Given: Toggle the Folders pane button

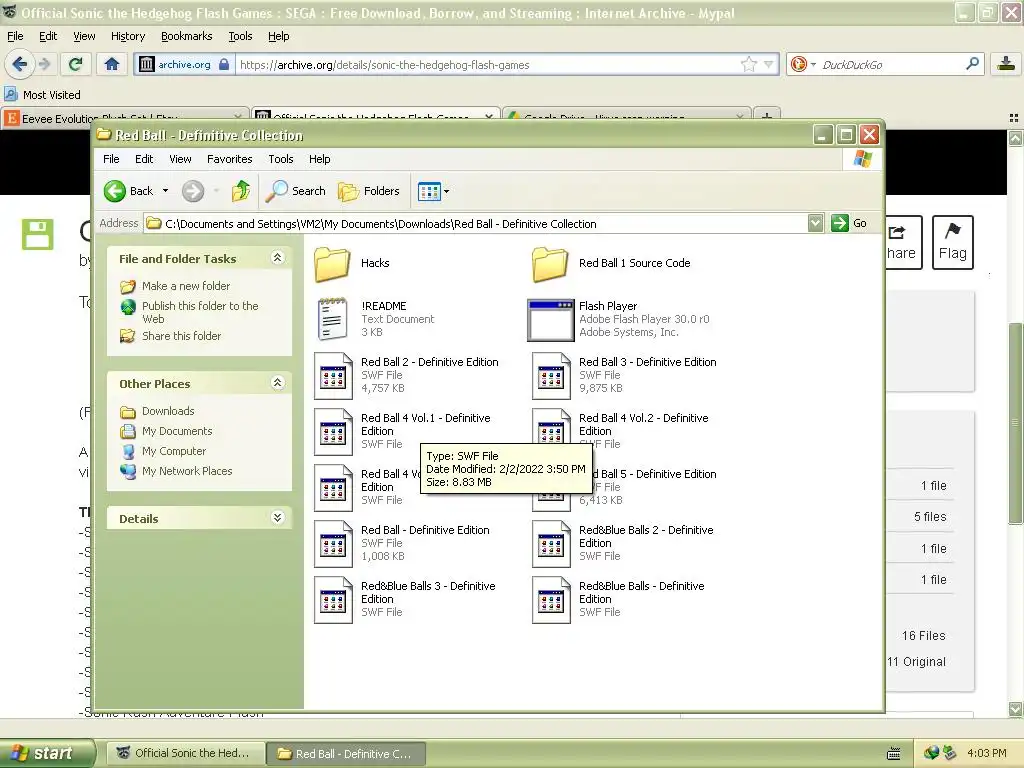Looking at the screenshot, I should (x=368, y=191).
